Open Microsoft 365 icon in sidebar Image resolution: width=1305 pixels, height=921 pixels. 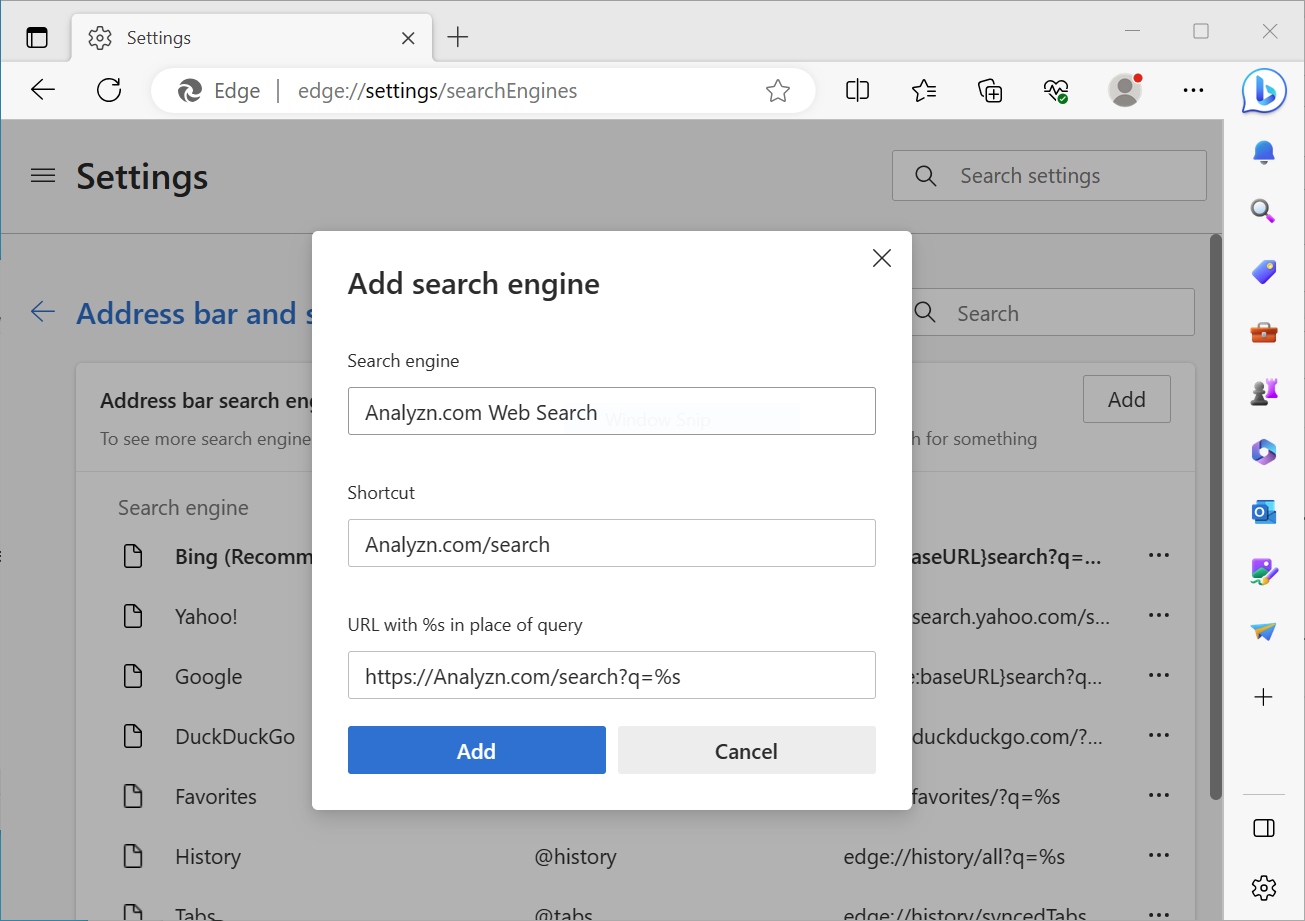click(x=1264, y=452)
